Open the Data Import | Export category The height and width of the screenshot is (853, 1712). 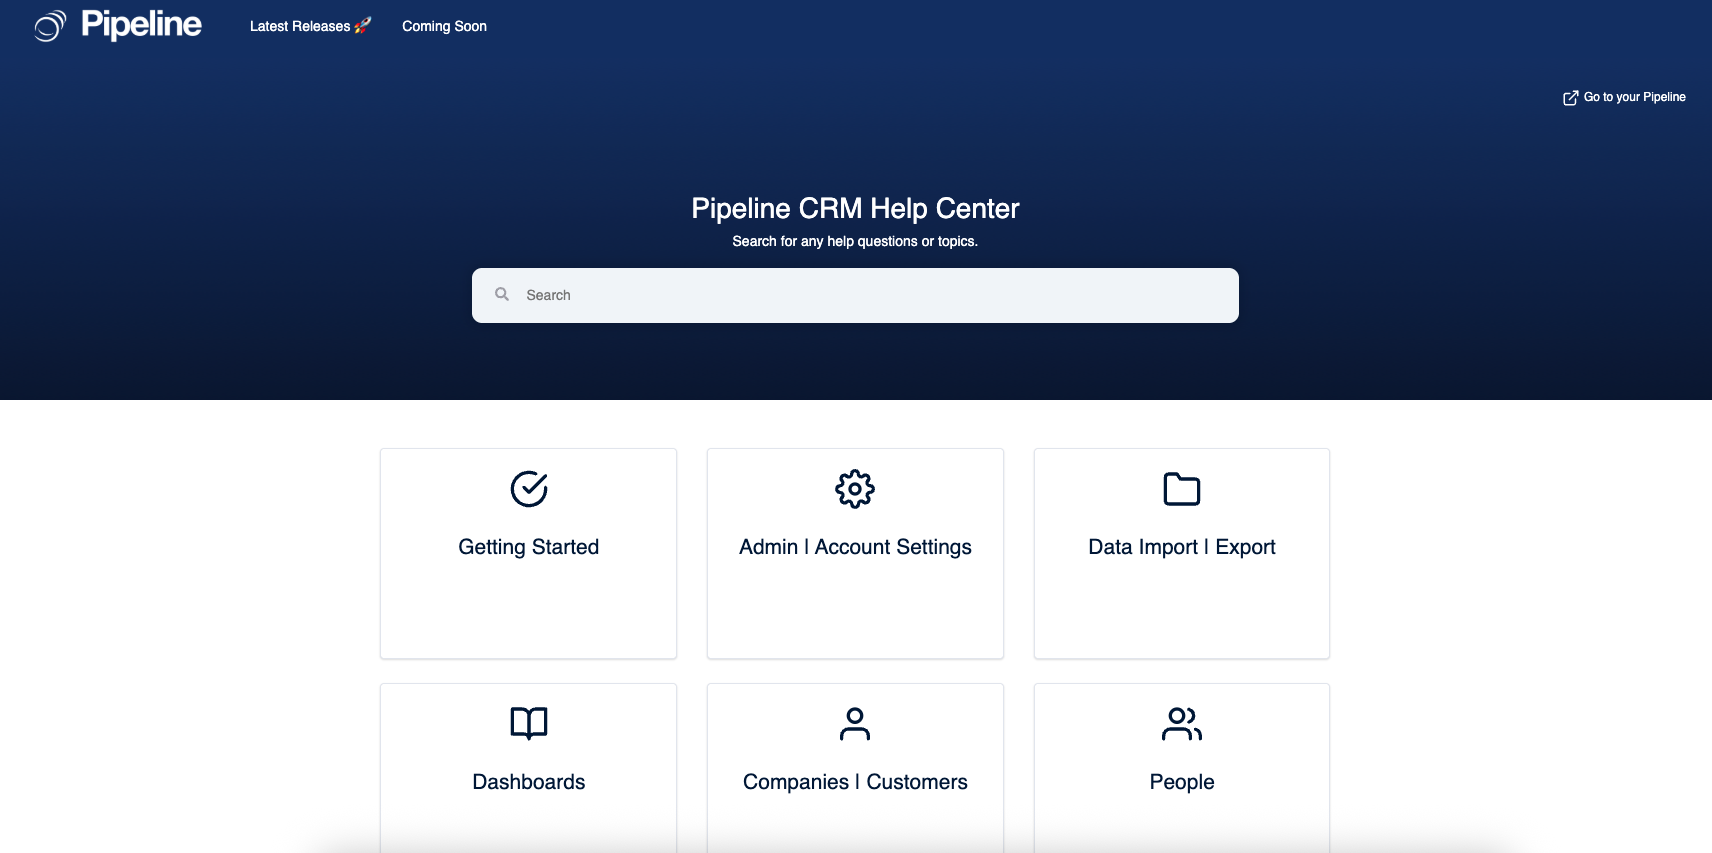1182,553
